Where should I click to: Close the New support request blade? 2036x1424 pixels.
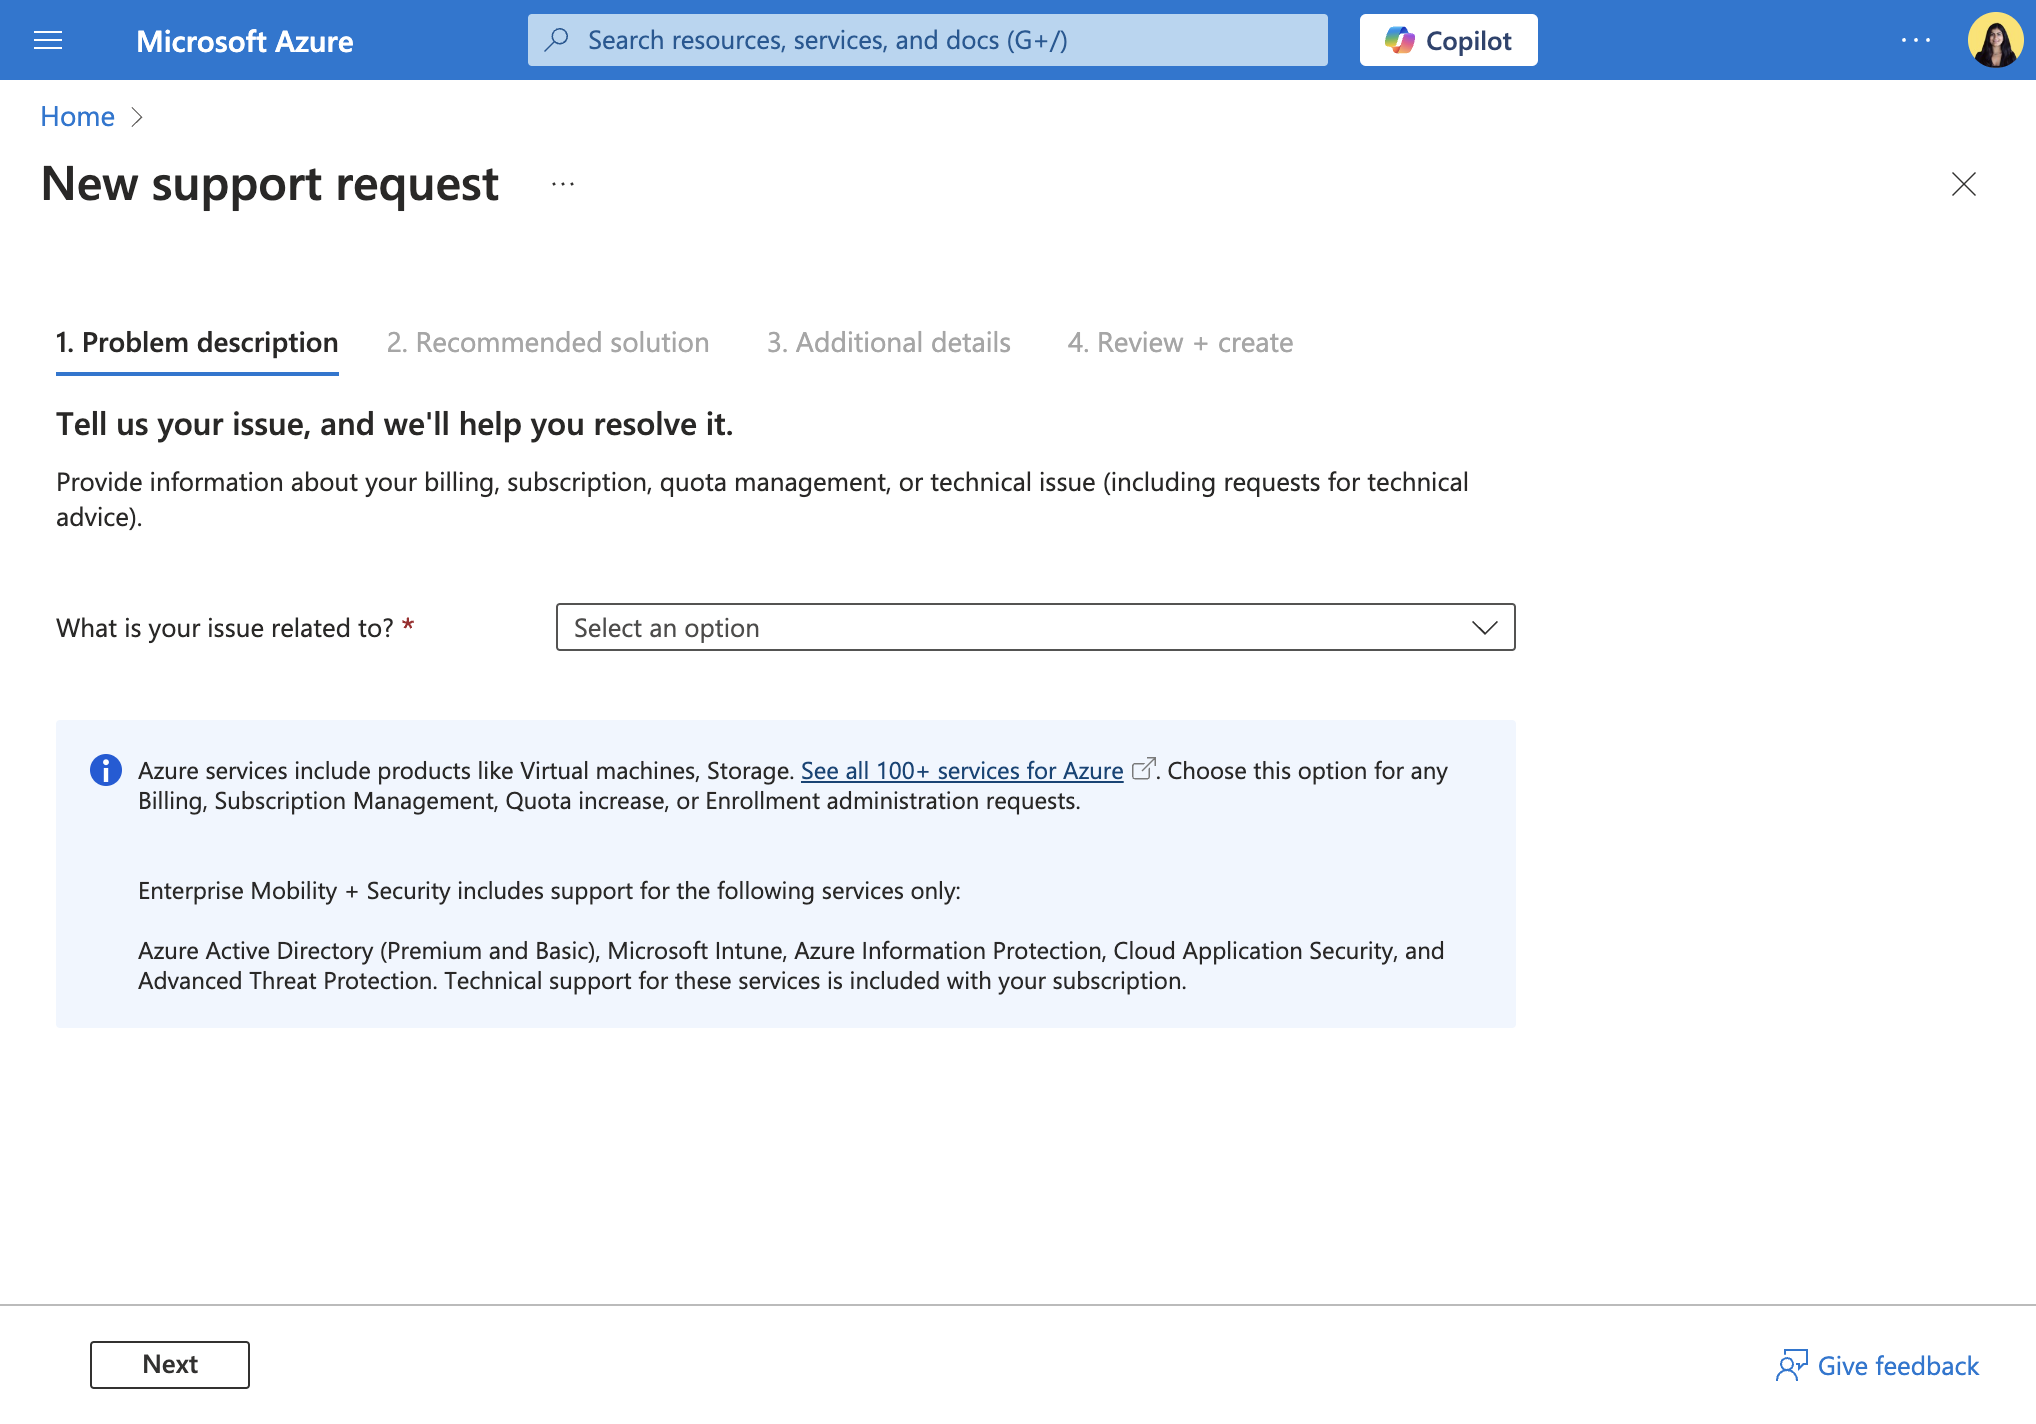pos(1964,184)
